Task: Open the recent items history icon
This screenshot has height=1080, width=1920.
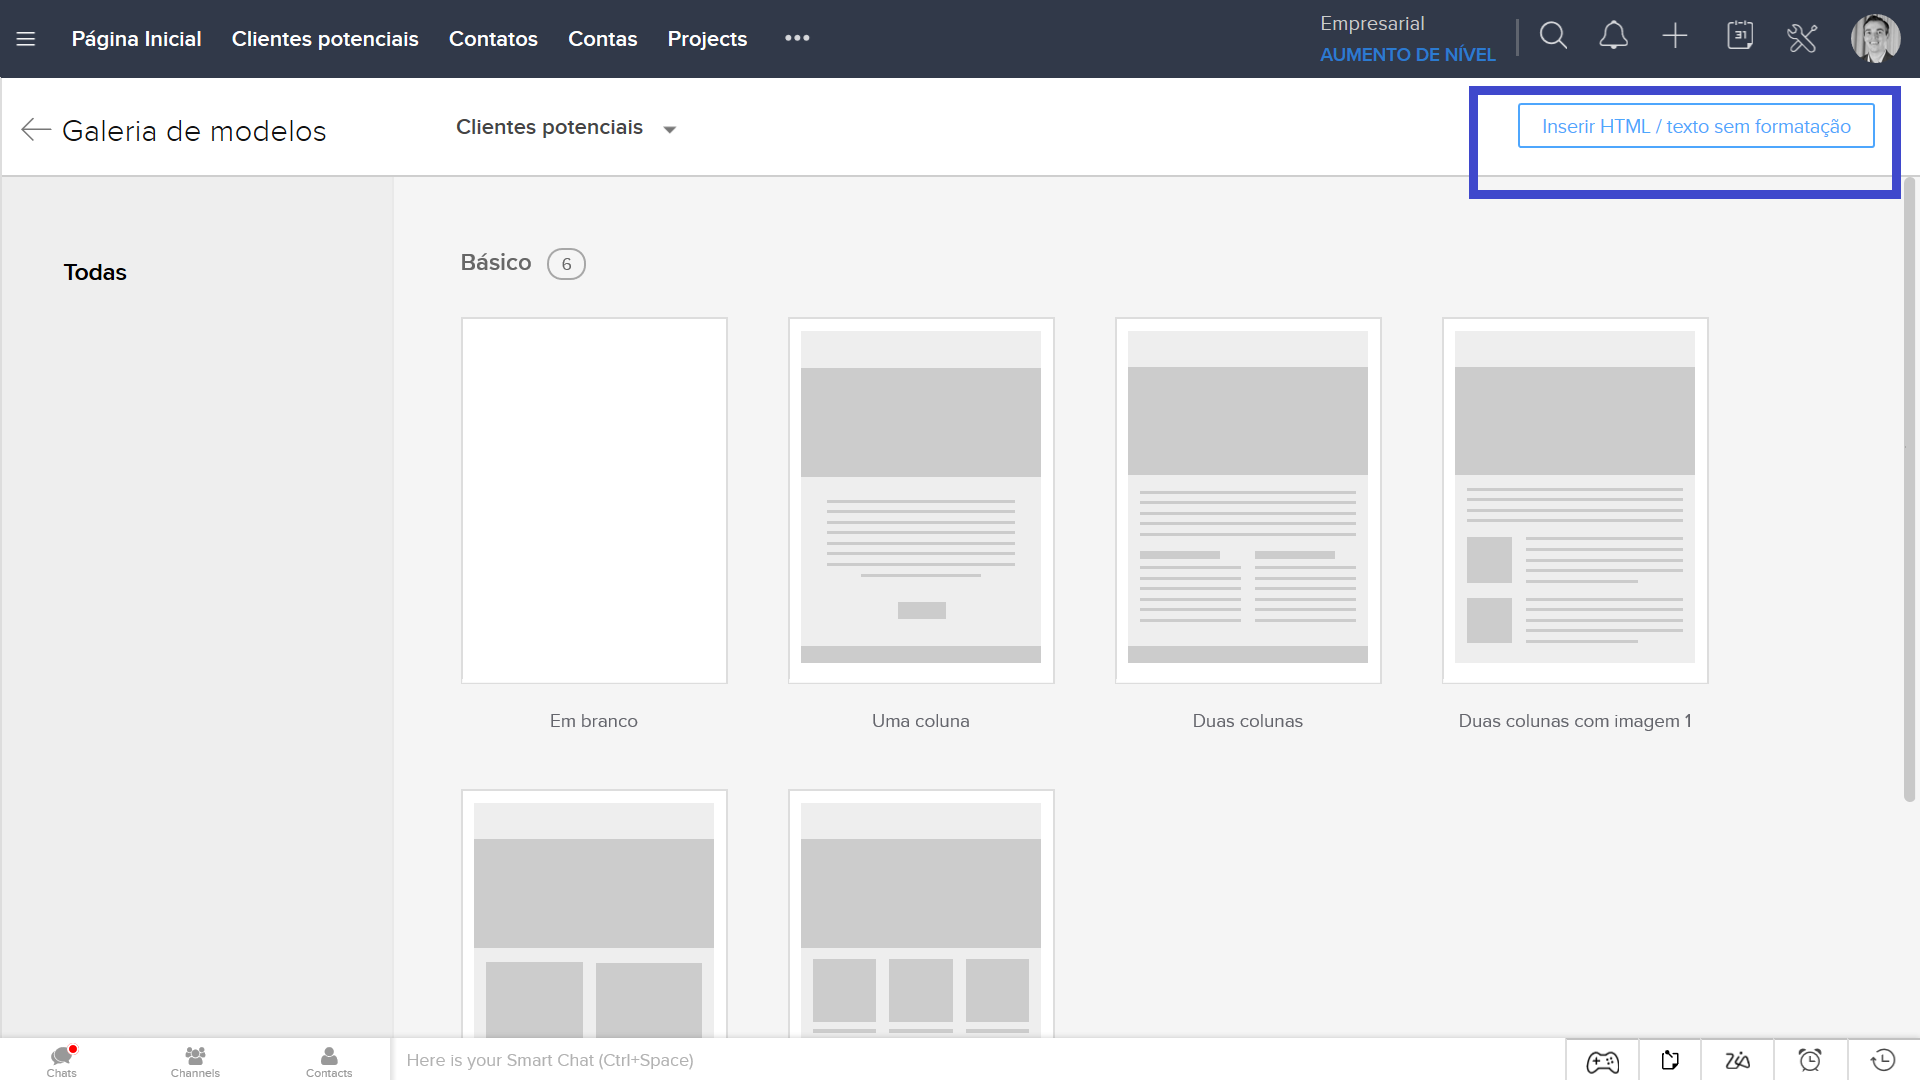Action: pyautogui.click(x=1883, y=1060)
